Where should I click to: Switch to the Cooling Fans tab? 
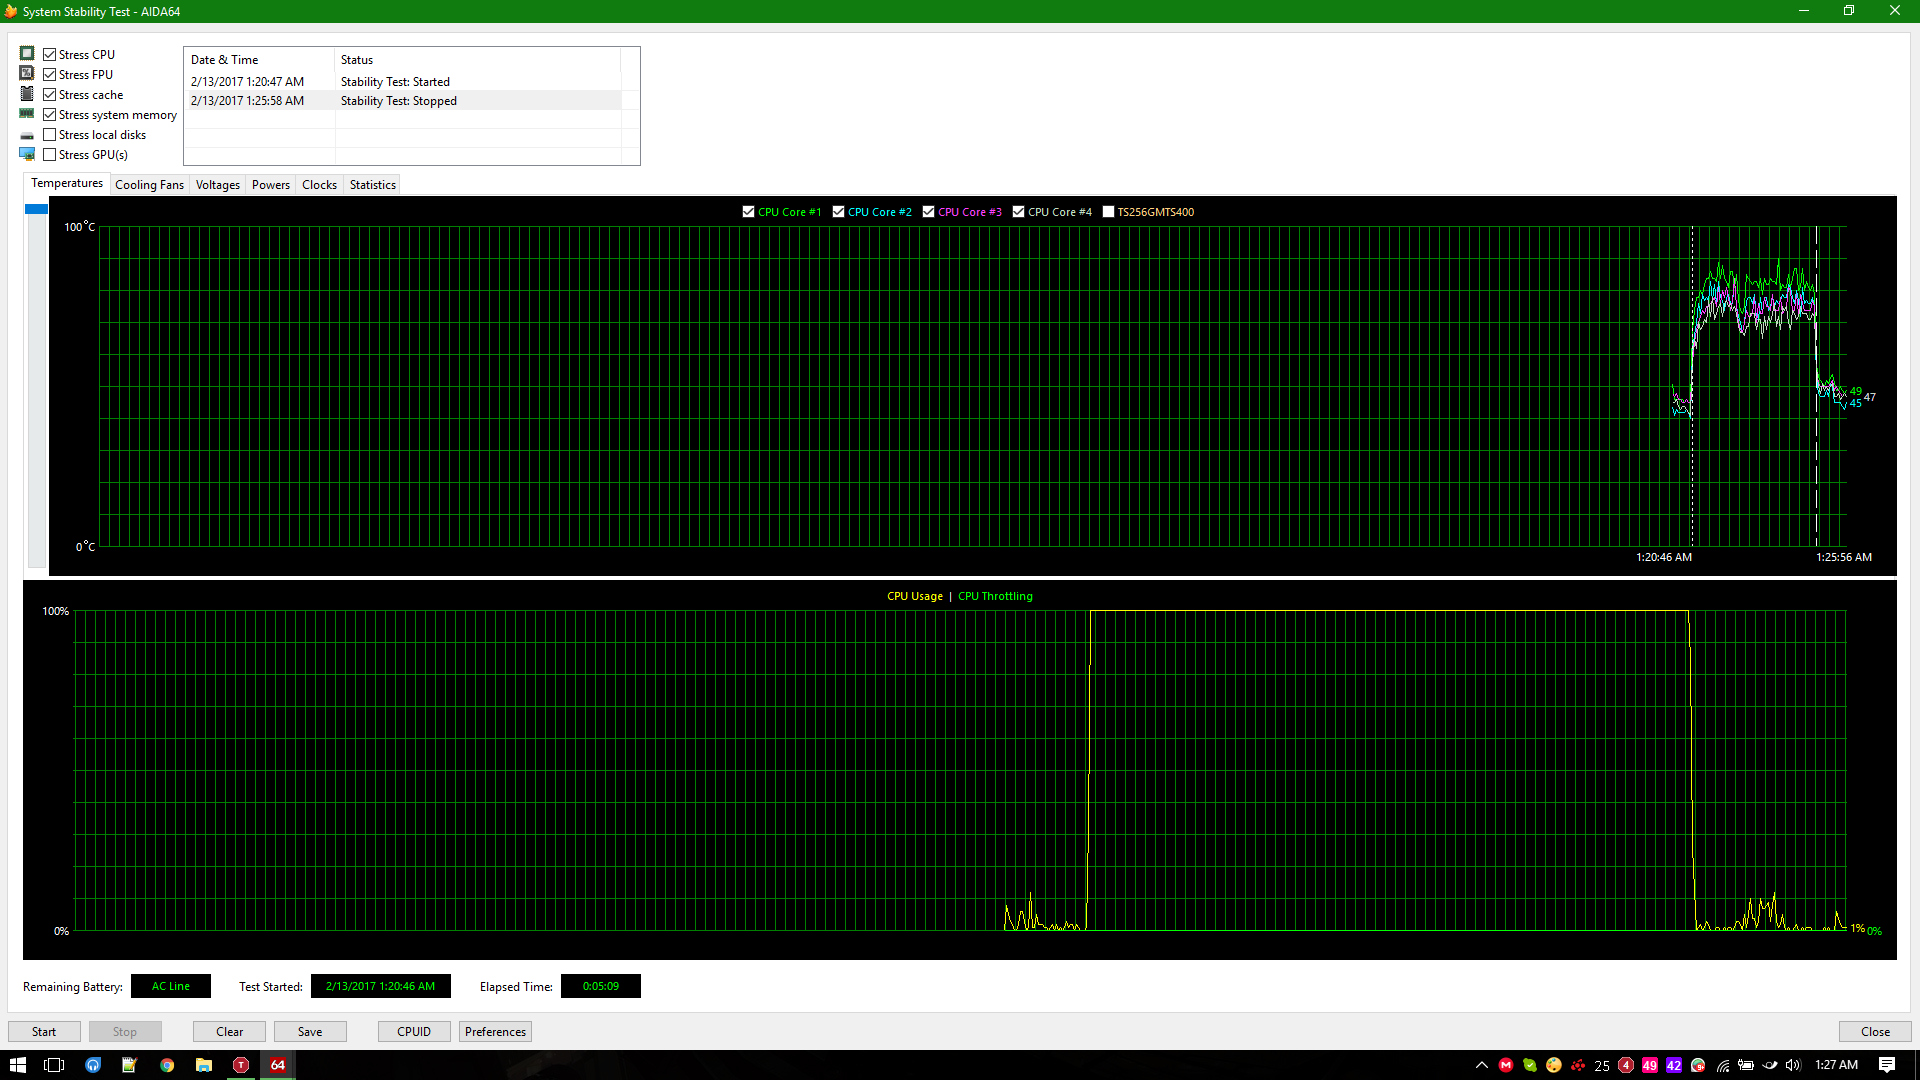point(149,185)
